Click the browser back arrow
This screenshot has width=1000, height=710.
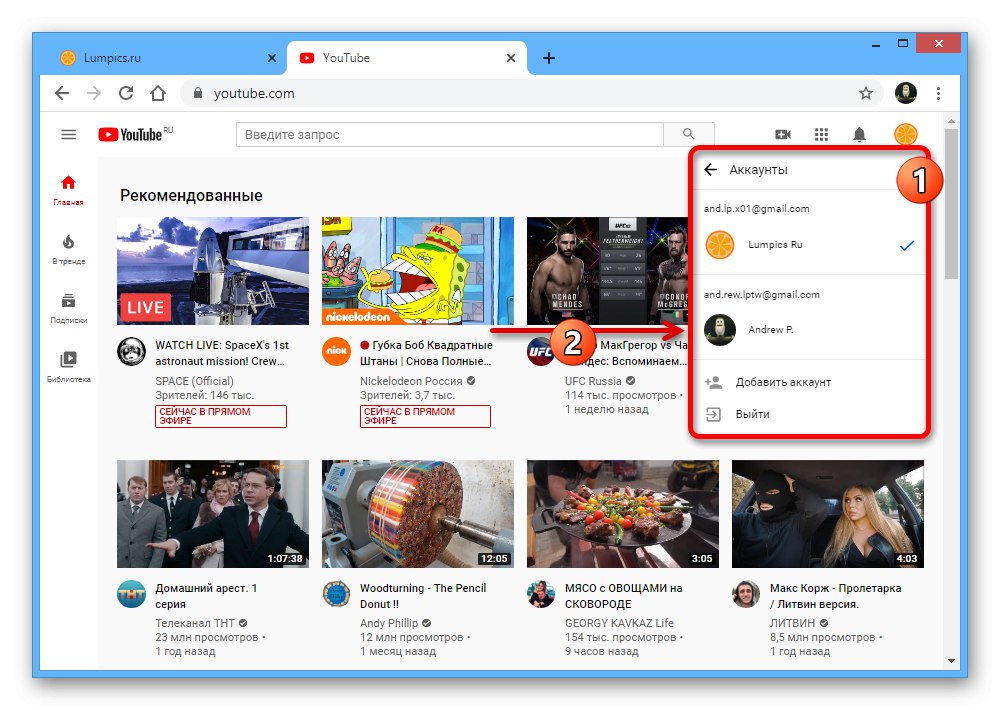[x=62, y=93]
